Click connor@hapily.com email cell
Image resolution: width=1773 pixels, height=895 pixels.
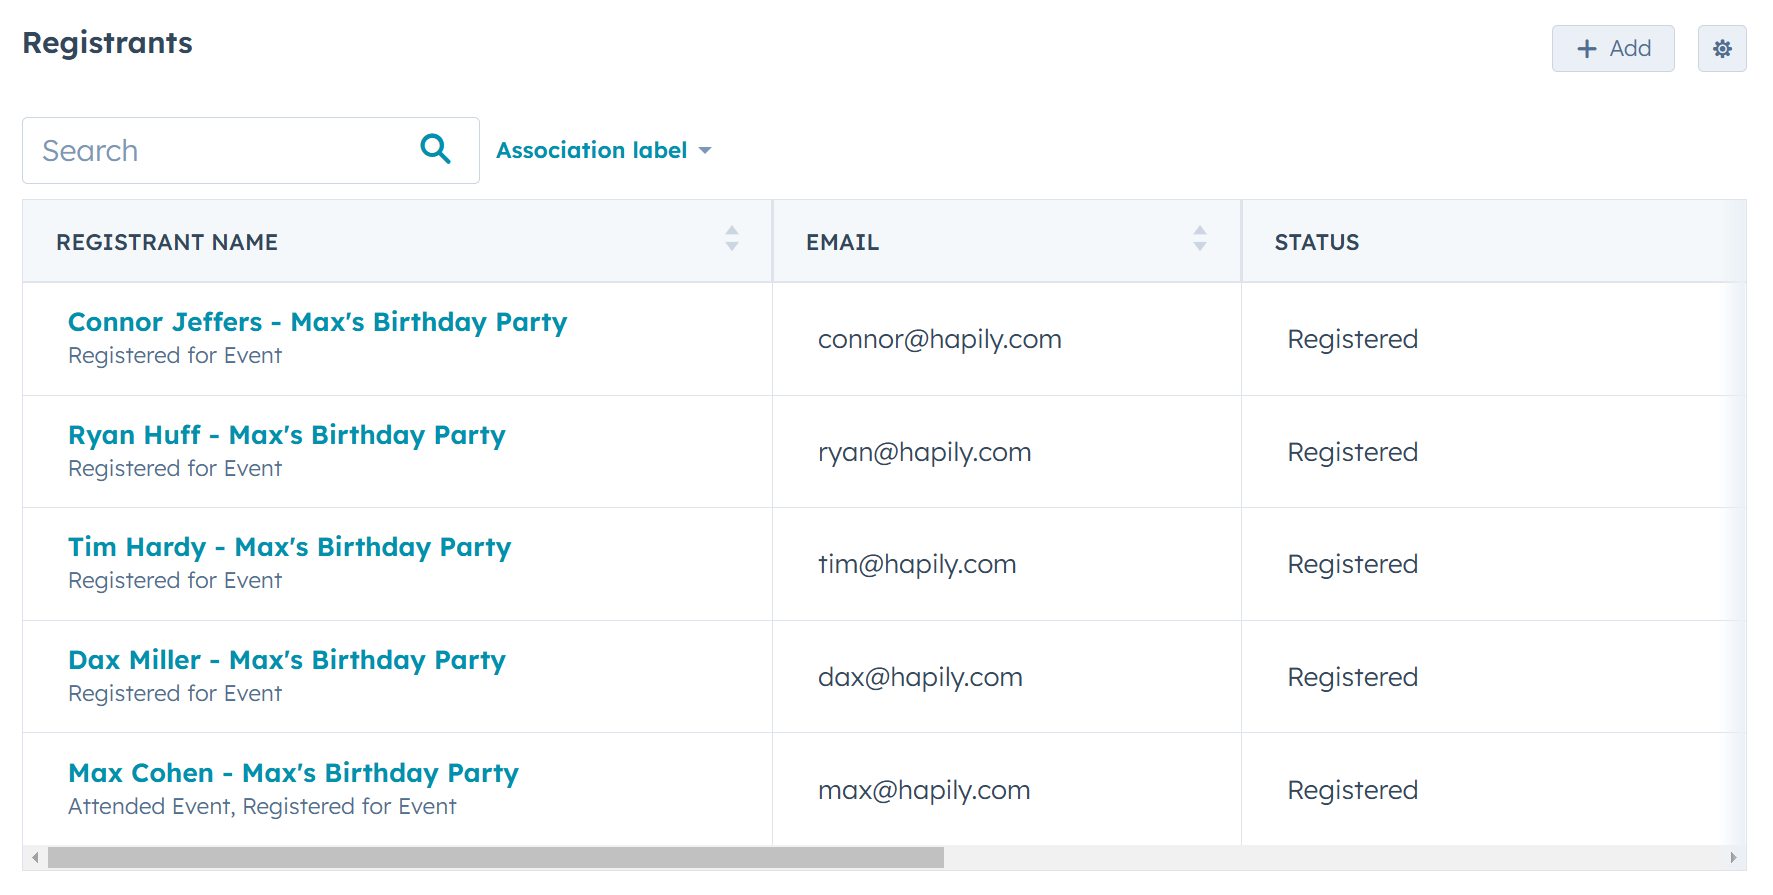(939, 340)
